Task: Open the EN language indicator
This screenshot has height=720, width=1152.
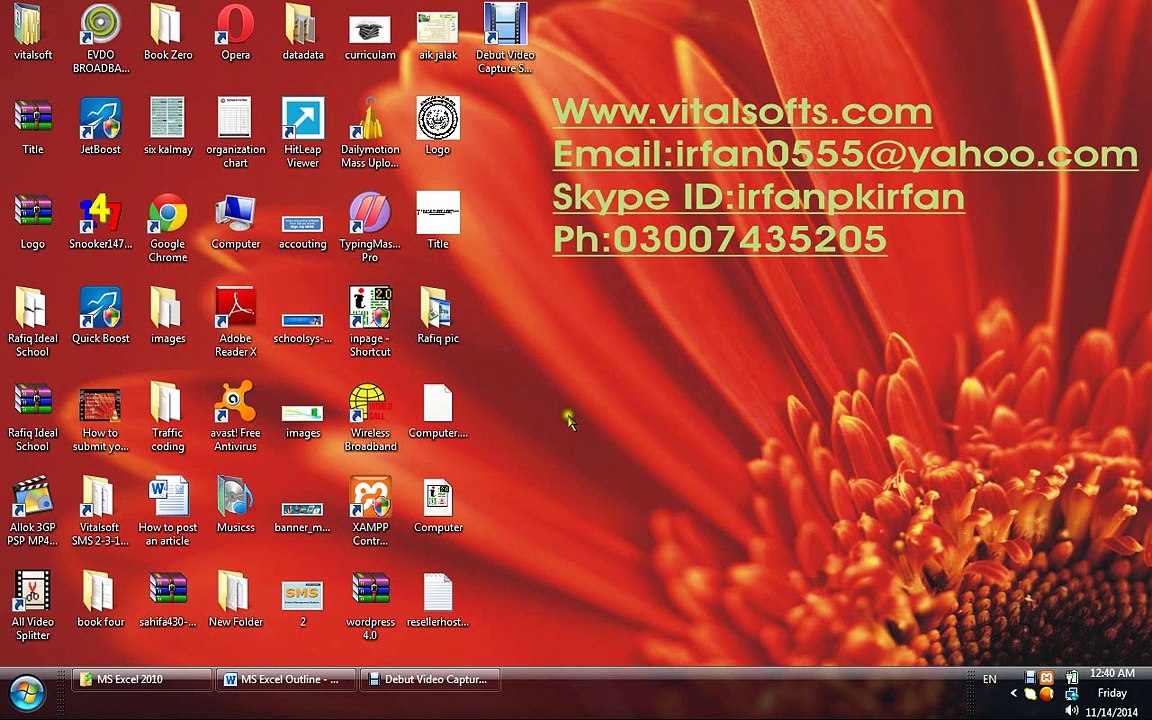Action: (x=990, y=679)
